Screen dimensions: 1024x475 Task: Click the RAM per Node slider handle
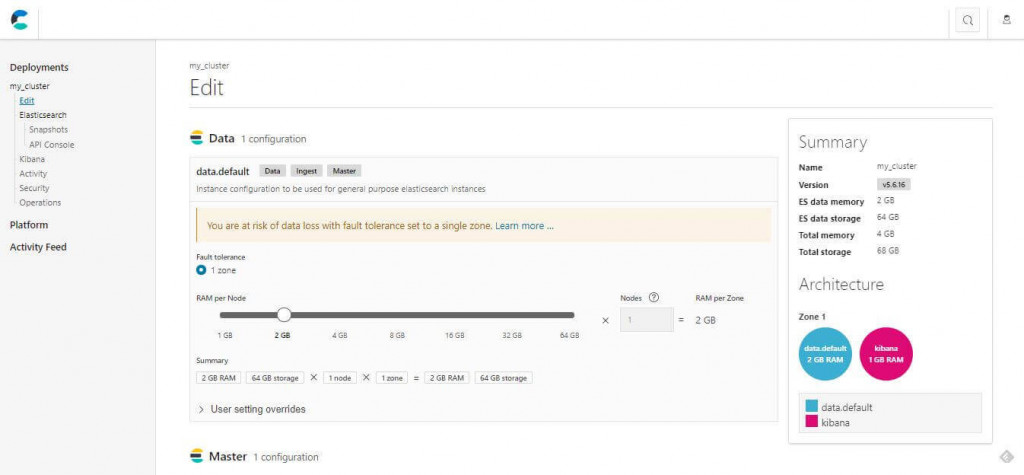(283, 315)
